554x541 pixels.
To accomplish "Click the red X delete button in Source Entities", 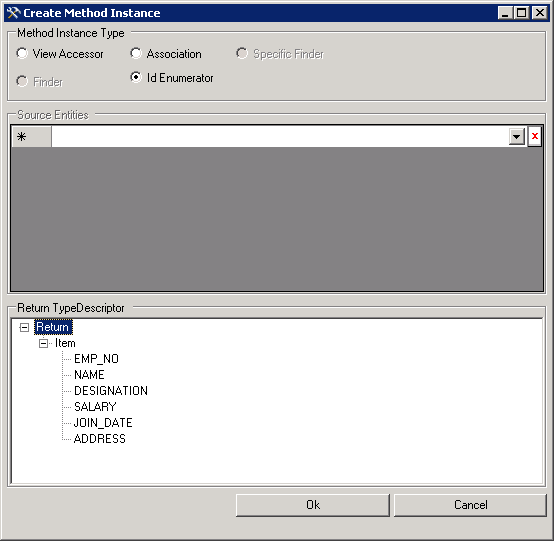I will (x=535, y=136).
